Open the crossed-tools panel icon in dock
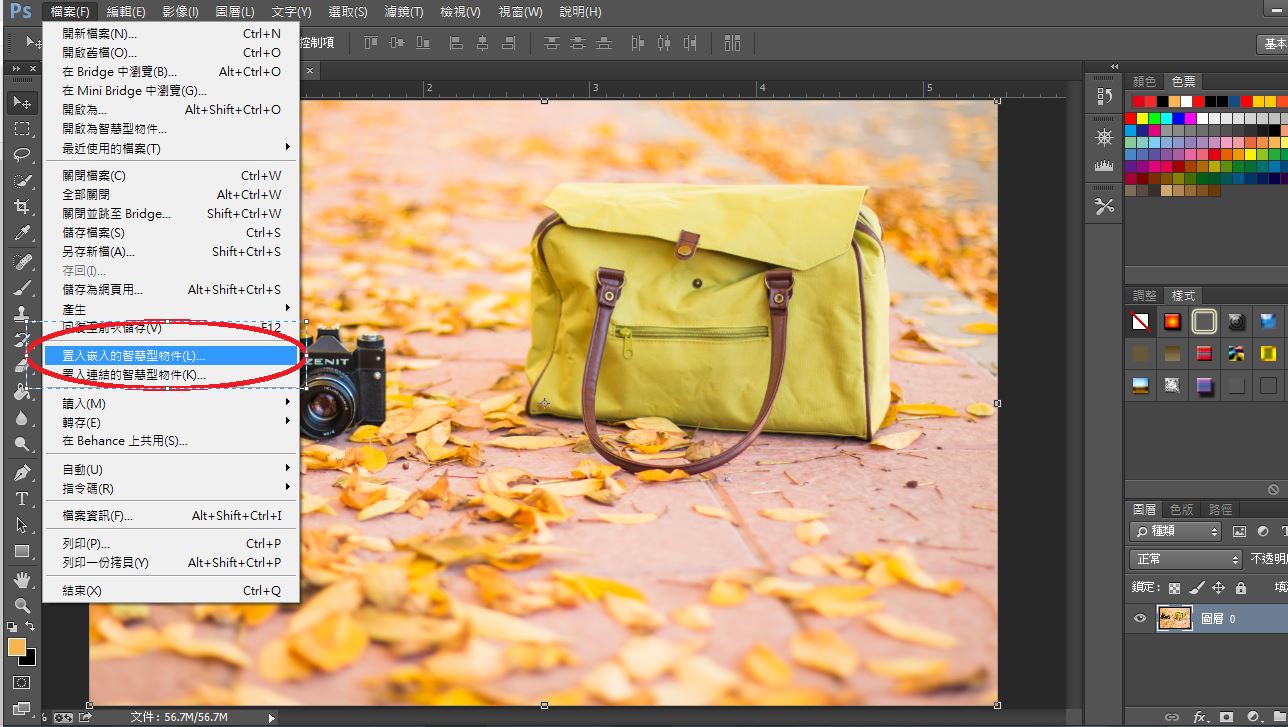The width and height of the screenshot is (1288, 727). click(1104, 206)
